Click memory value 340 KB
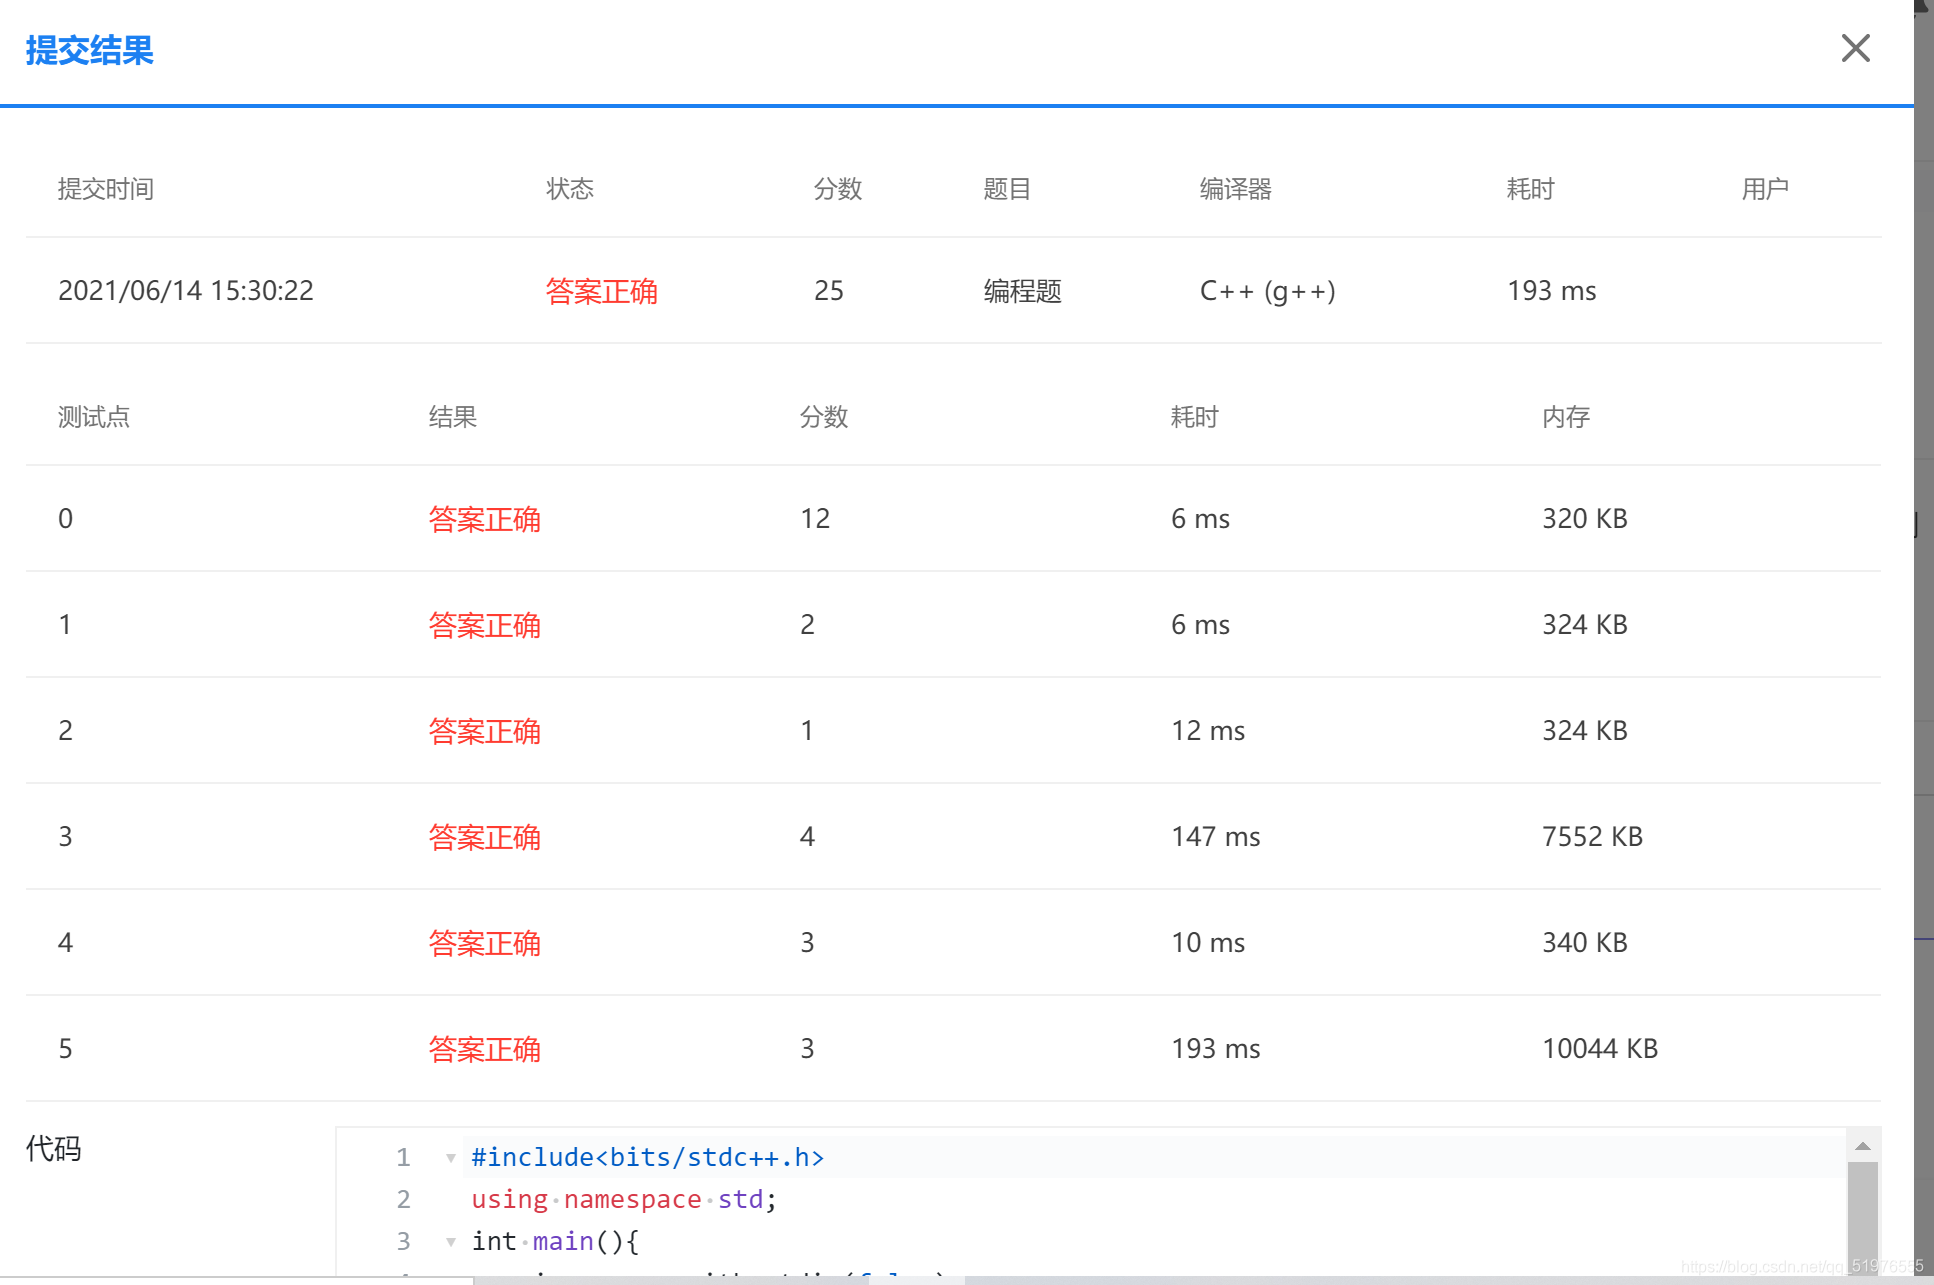Screen dimensions: 1934x1285 coord(1585,943)
